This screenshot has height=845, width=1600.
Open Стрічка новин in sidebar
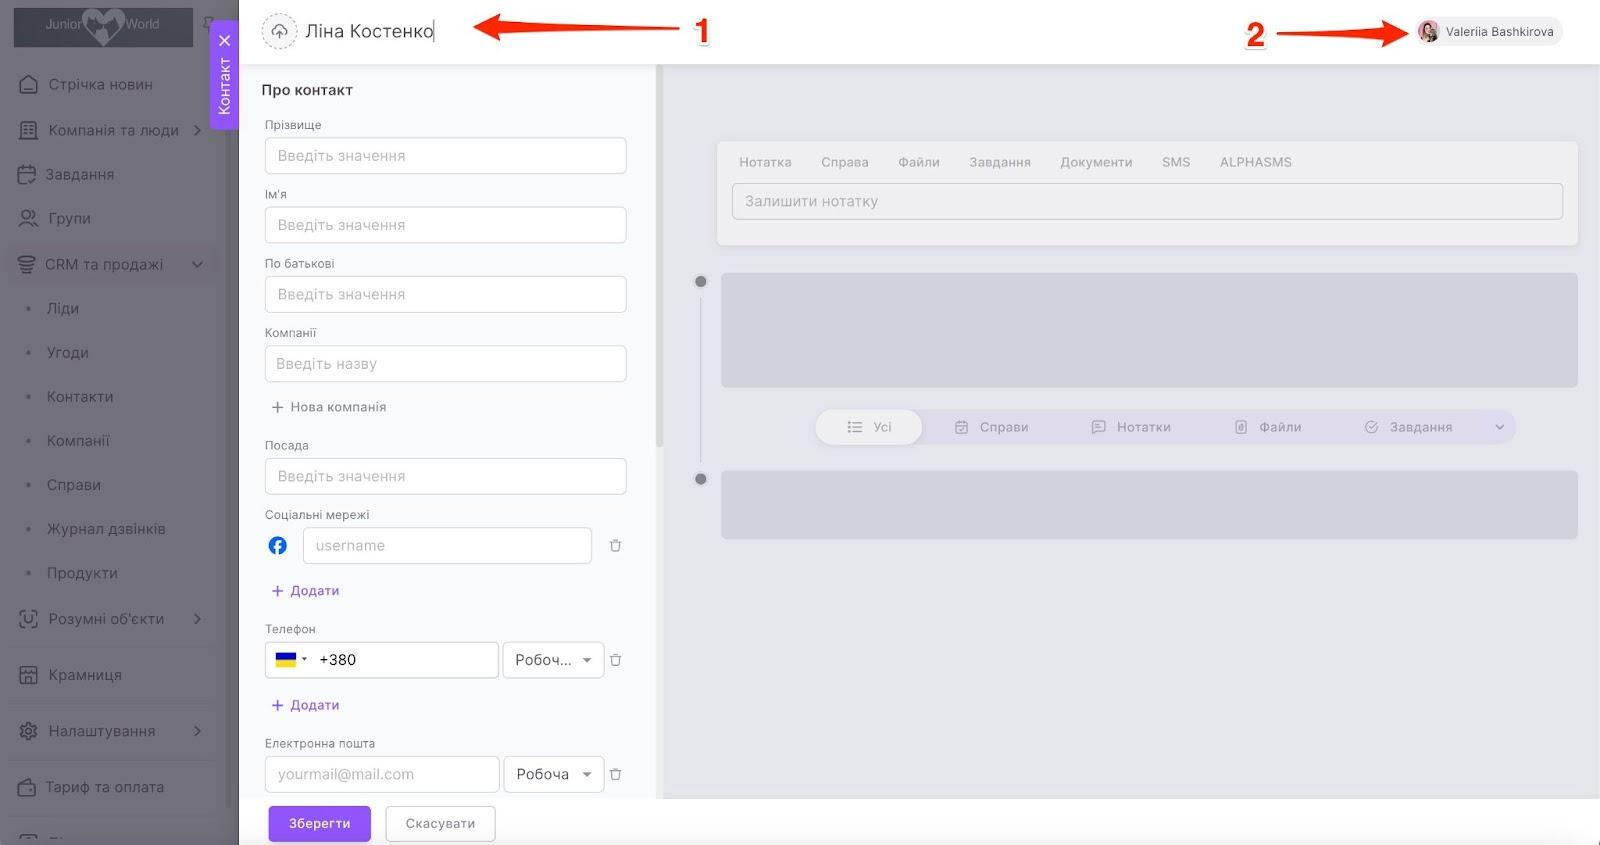(x=101, y=84)
